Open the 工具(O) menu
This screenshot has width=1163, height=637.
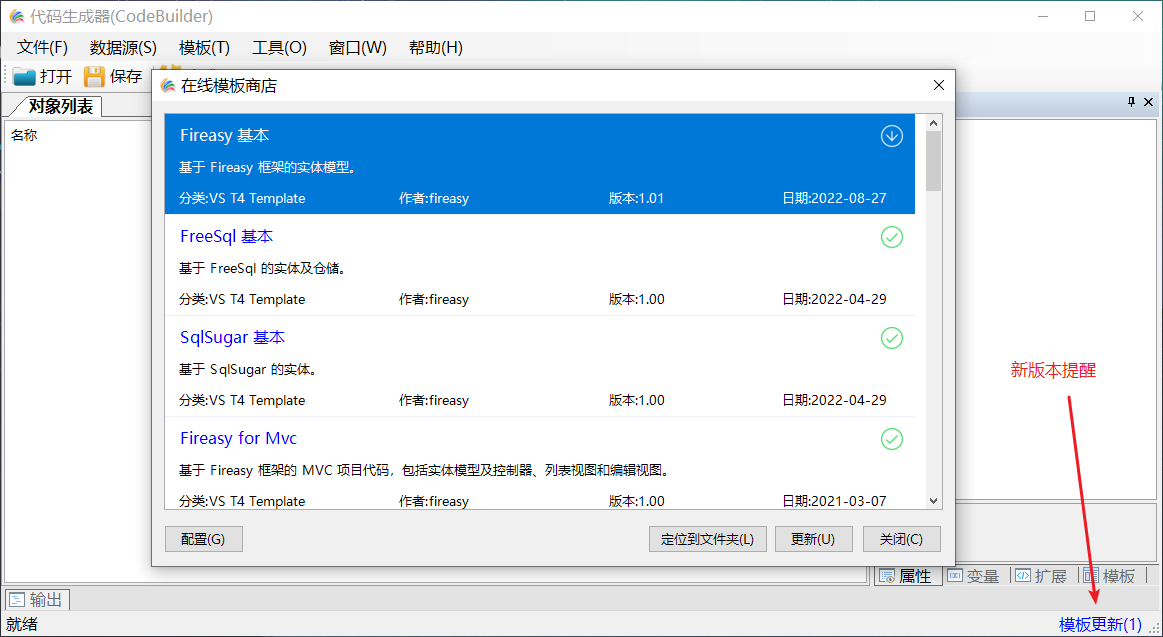point(280,47)
